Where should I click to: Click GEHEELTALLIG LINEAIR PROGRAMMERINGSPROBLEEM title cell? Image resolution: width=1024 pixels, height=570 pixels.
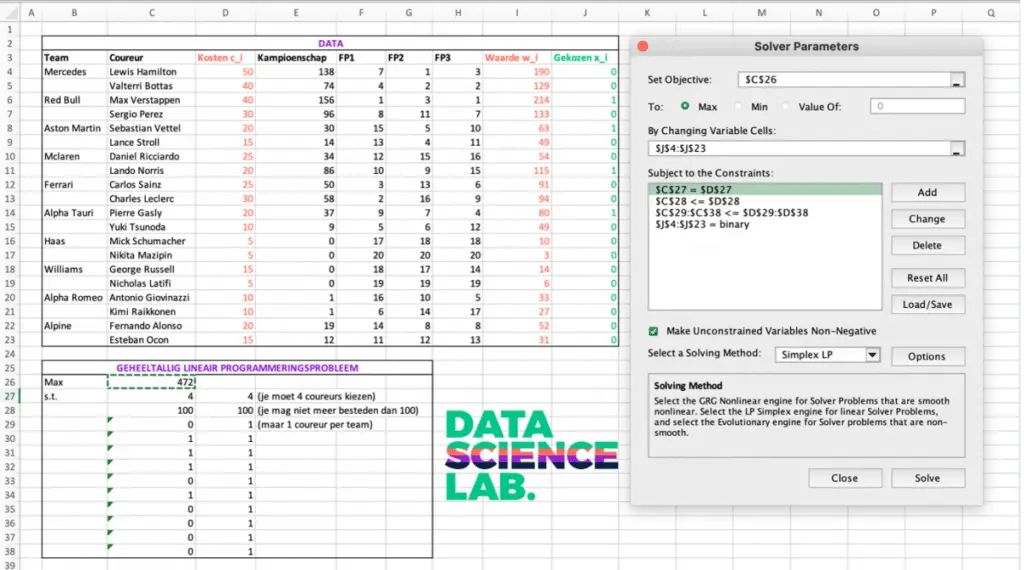click(237, 368)
